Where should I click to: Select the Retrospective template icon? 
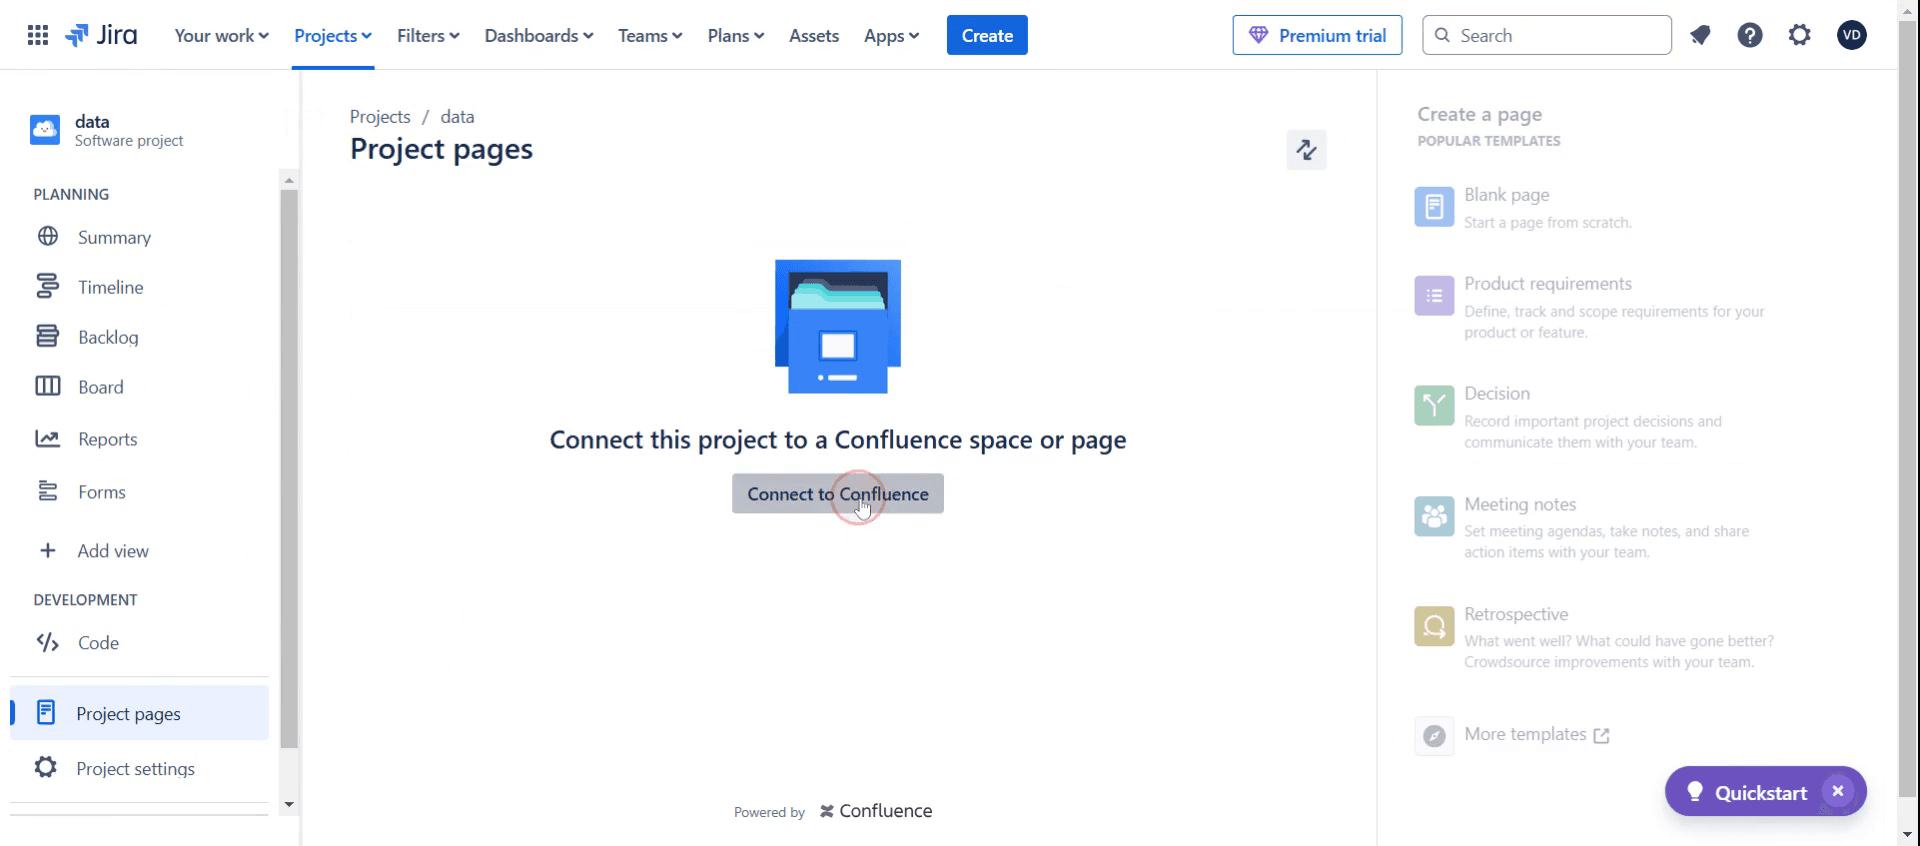coord(1434,626)
